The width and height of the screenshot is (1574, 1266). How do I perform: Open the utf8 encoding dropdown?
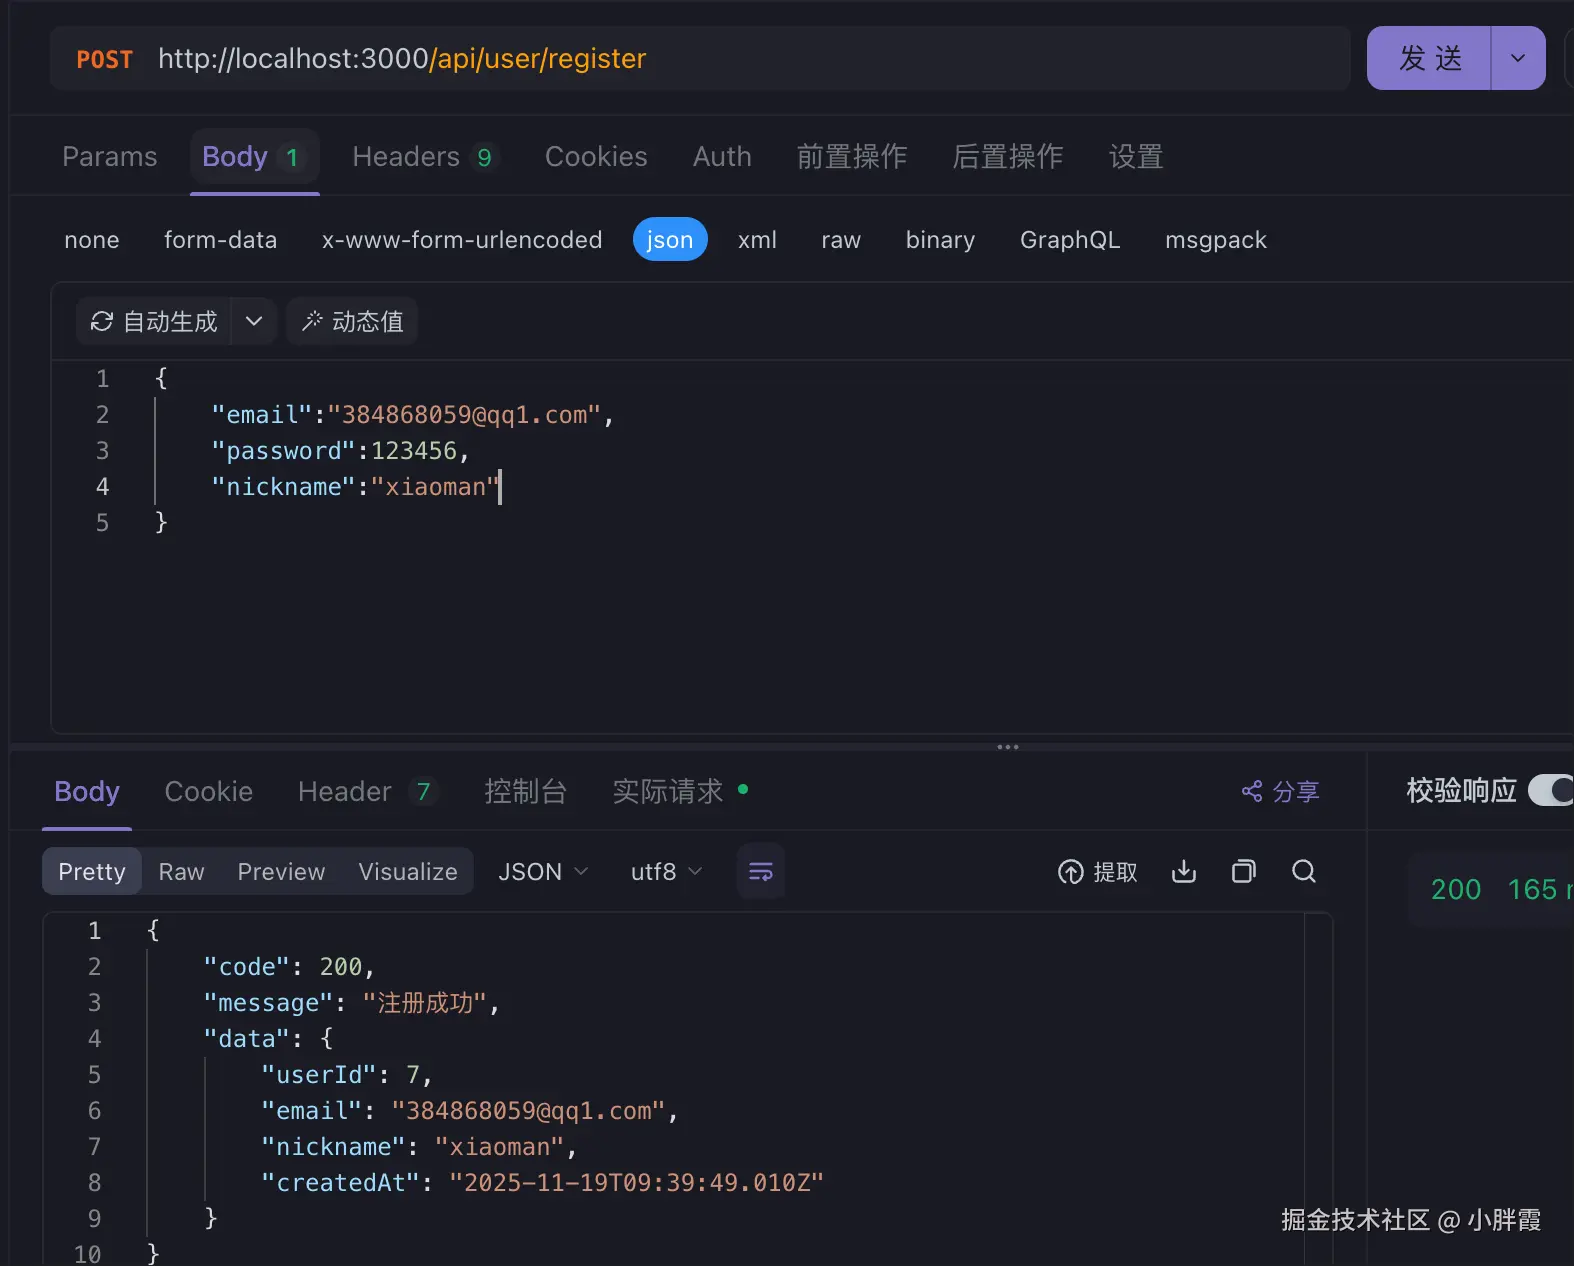667,872
